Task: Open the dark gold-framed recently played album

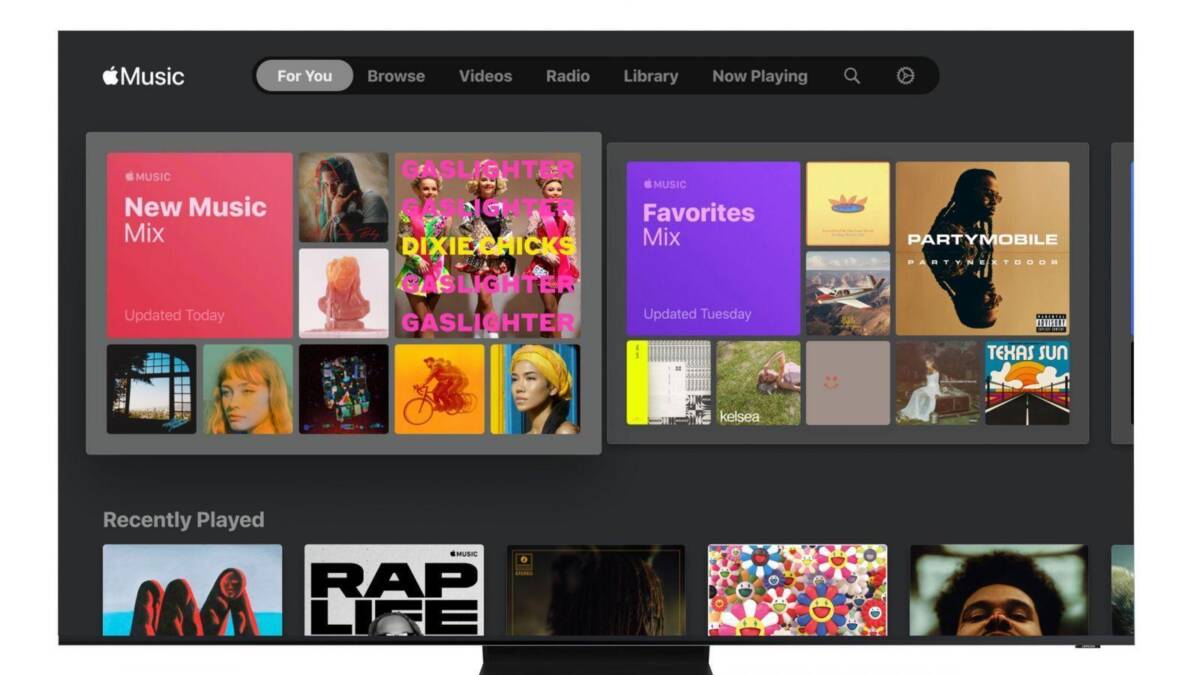Action: [596, 590]
